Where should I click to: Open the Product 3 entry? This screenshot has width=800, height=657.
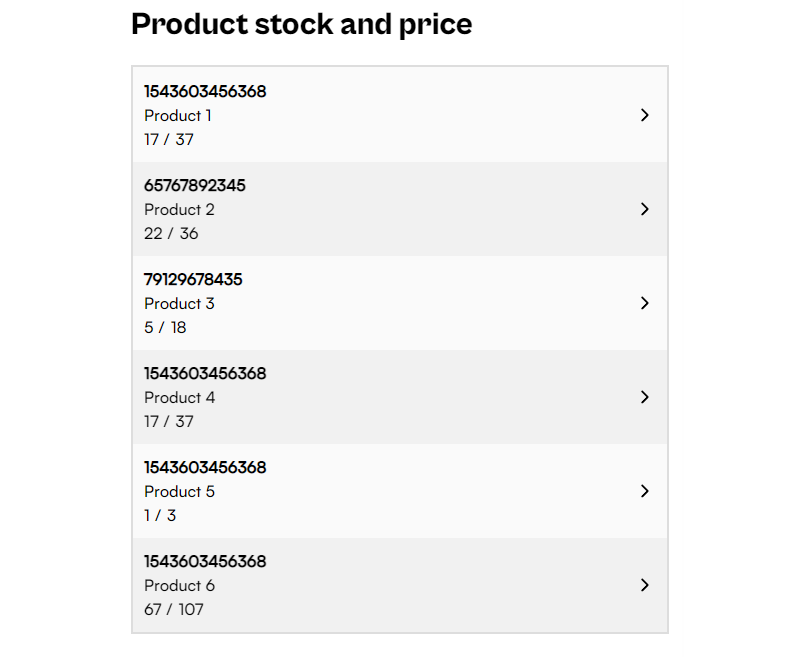[400, 303]
